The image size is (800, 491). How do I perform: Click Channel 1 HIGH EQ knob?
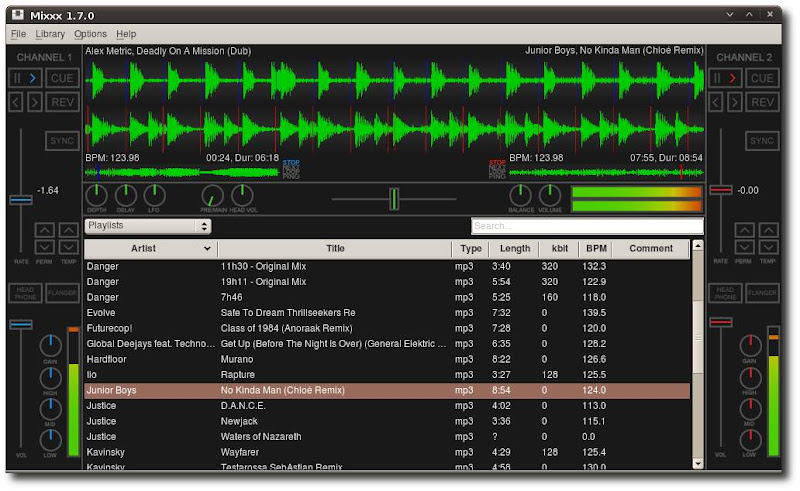[51, 378]
